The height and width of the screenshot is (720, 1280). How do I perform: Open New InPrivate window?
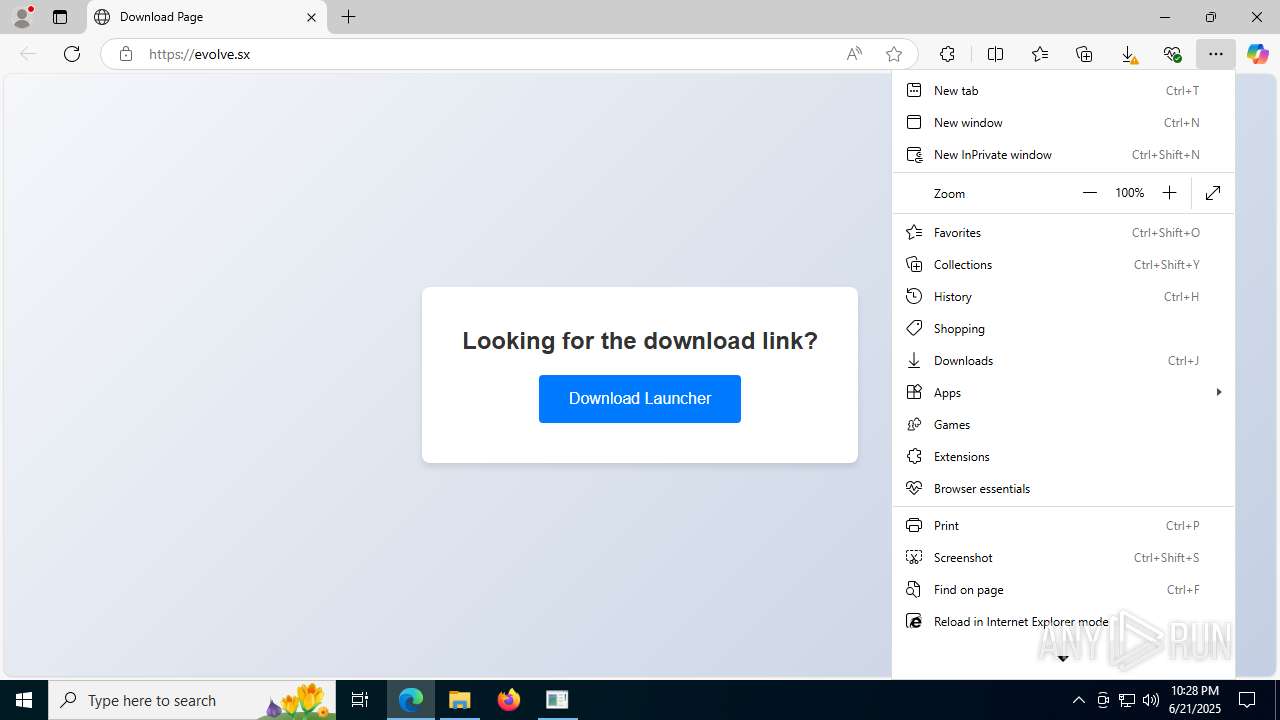(1063, 154)
